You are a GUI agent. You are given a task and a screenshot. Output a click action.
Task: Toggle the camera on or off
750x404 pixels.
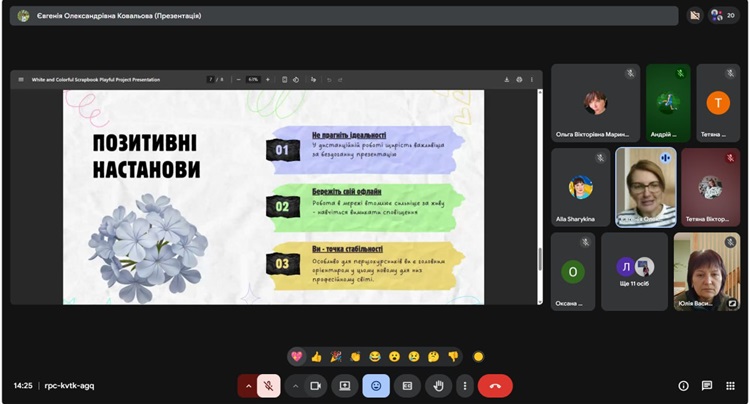[x=315, y=385]
